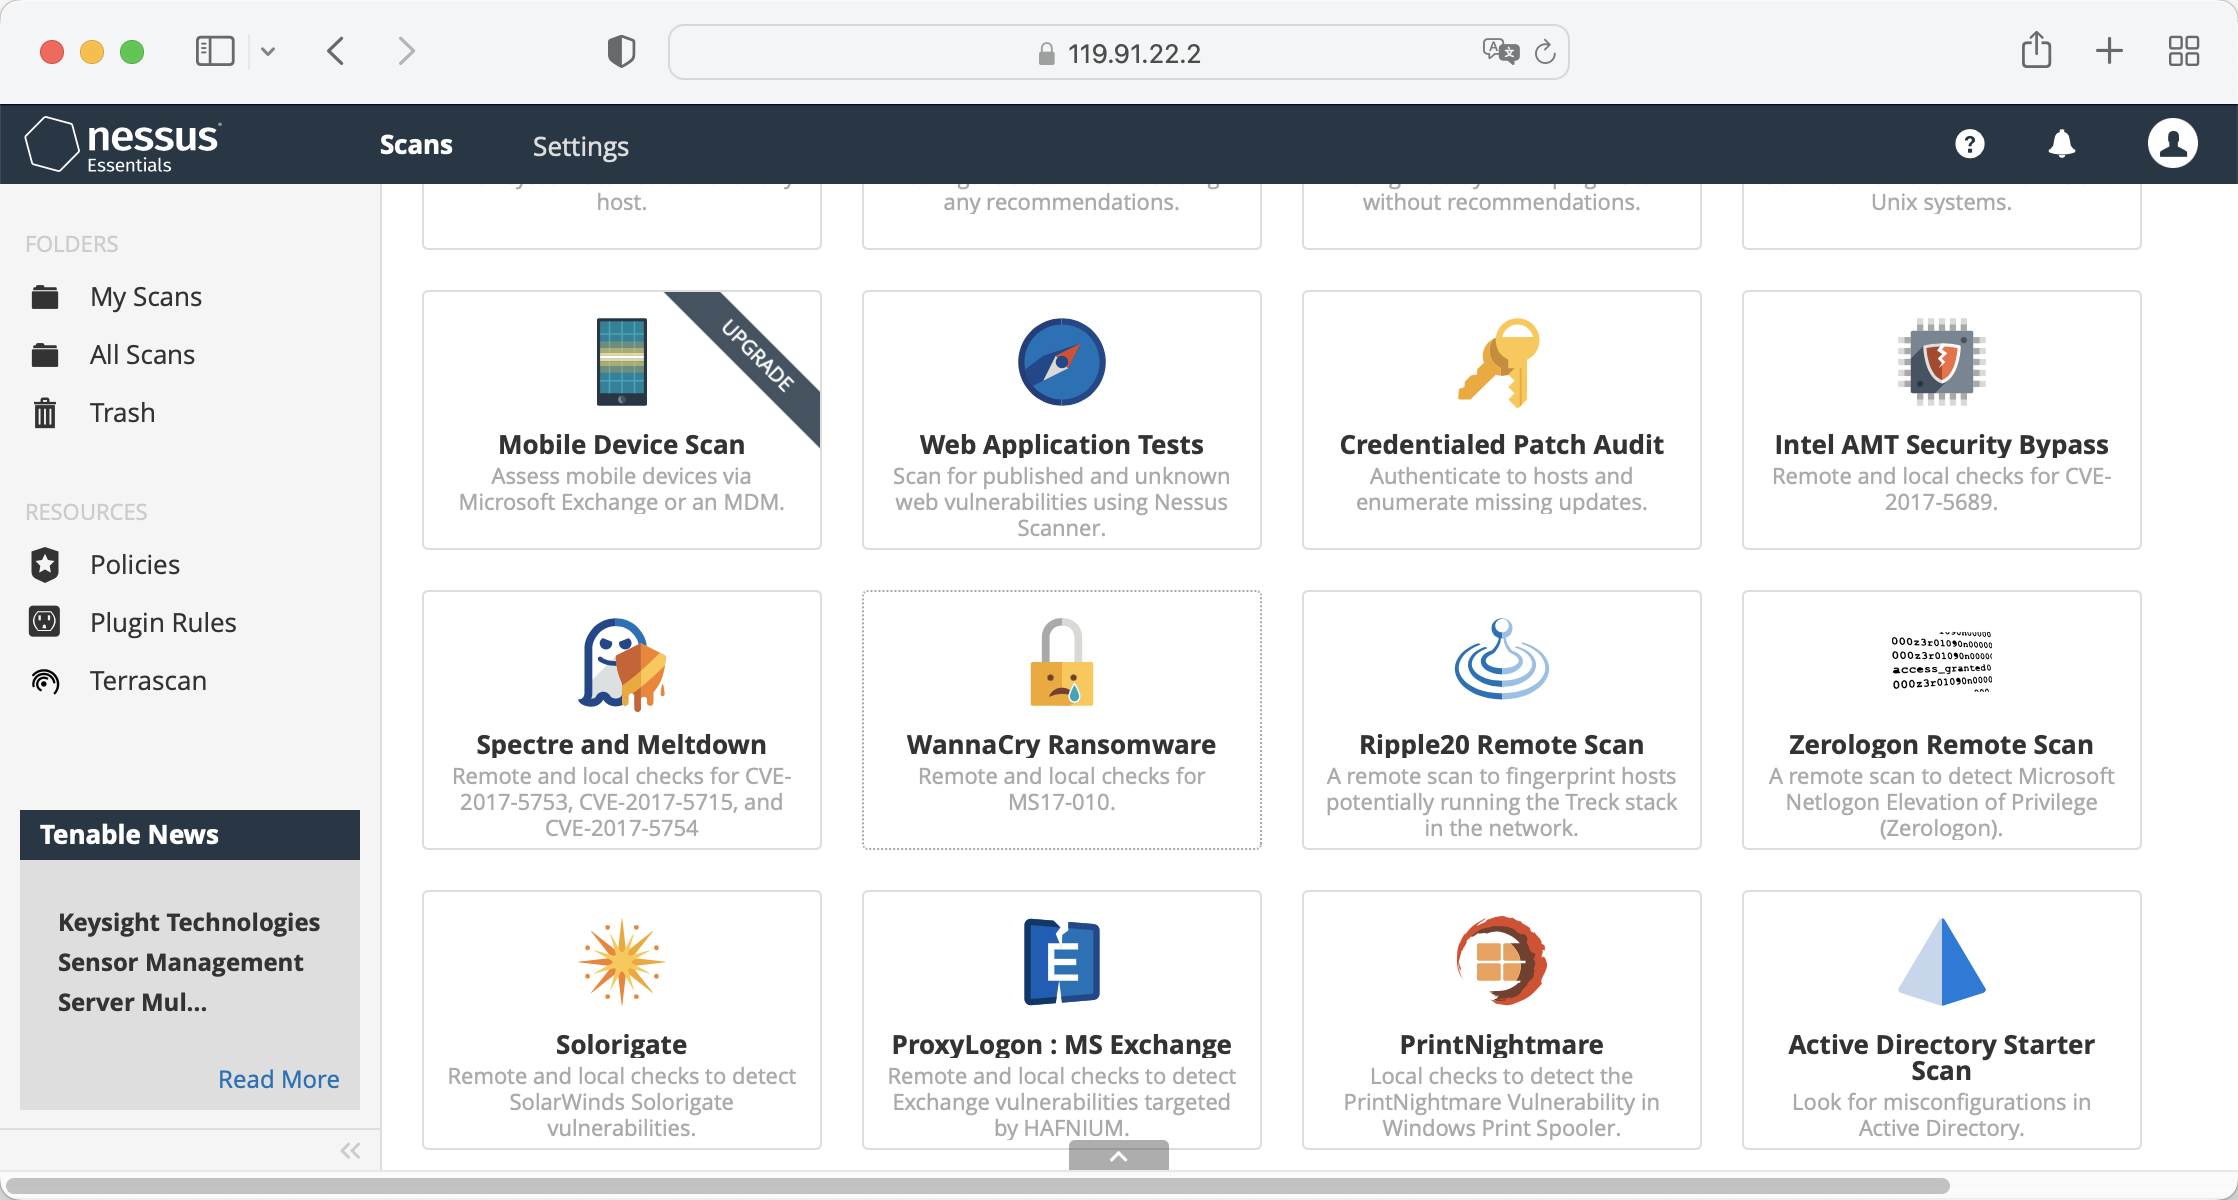Click the WannaCry Ransomware title
The image size is (2238, 1200).
point(1061,744)
